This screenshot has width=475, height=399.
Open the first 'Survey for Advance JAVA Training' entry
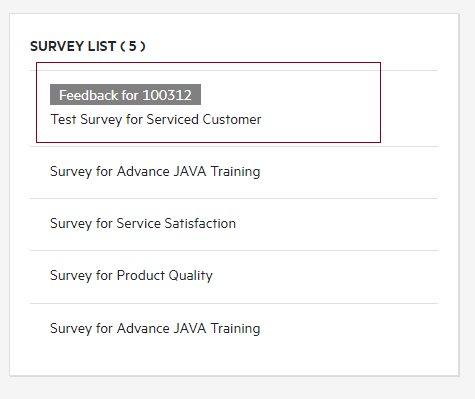pos(155,172)
